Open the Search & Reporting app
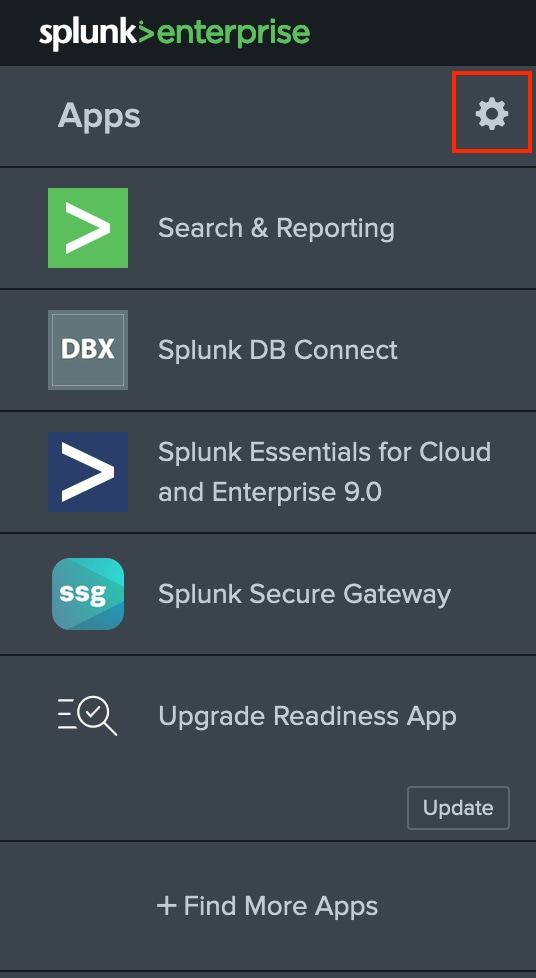536x978 pixels. point(268,228)
